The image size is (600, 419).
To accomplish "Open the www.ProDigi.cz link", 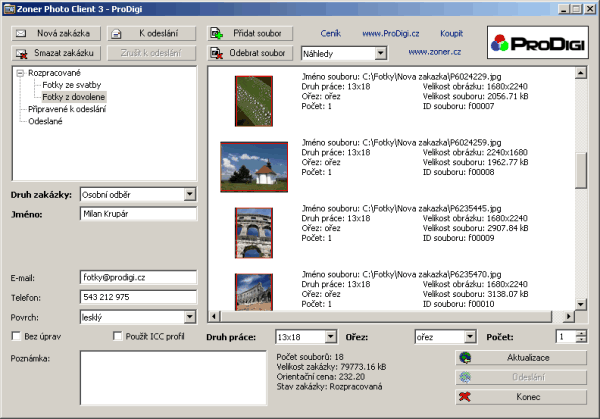I will click(x=391, y=34).
